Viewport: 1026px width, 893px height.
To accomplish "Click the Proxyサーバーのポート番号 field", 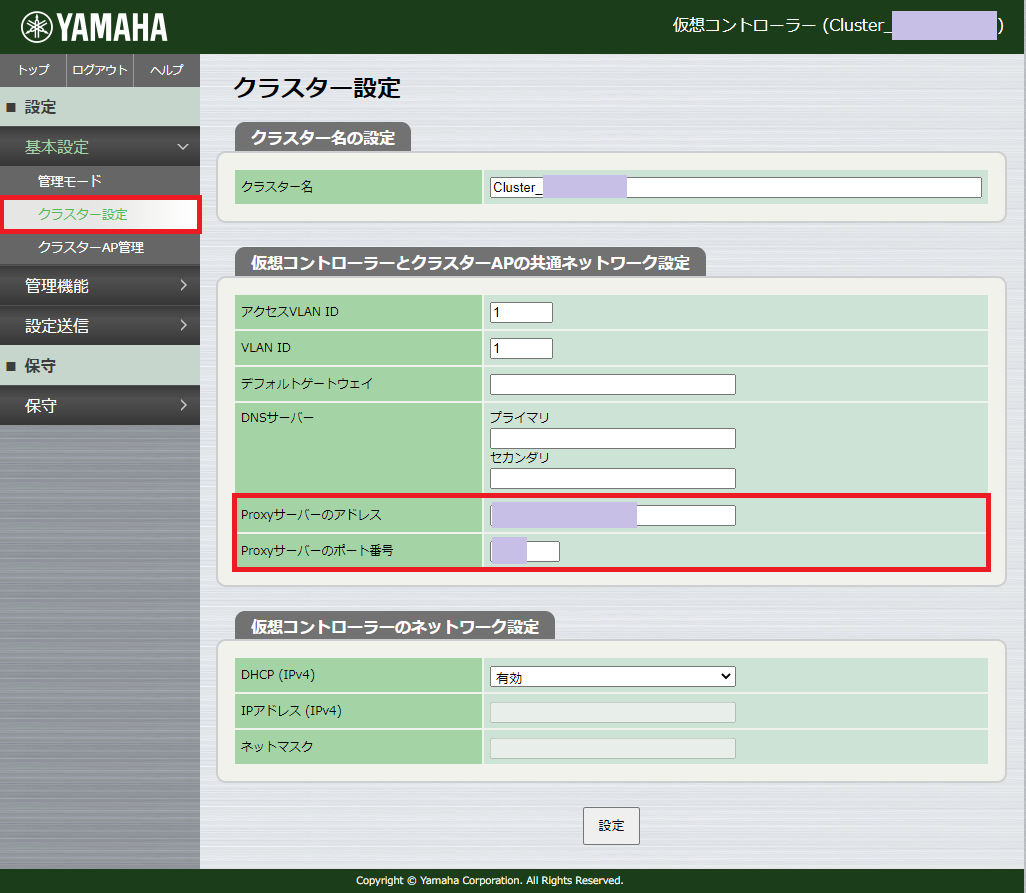I will click(525, 550).
